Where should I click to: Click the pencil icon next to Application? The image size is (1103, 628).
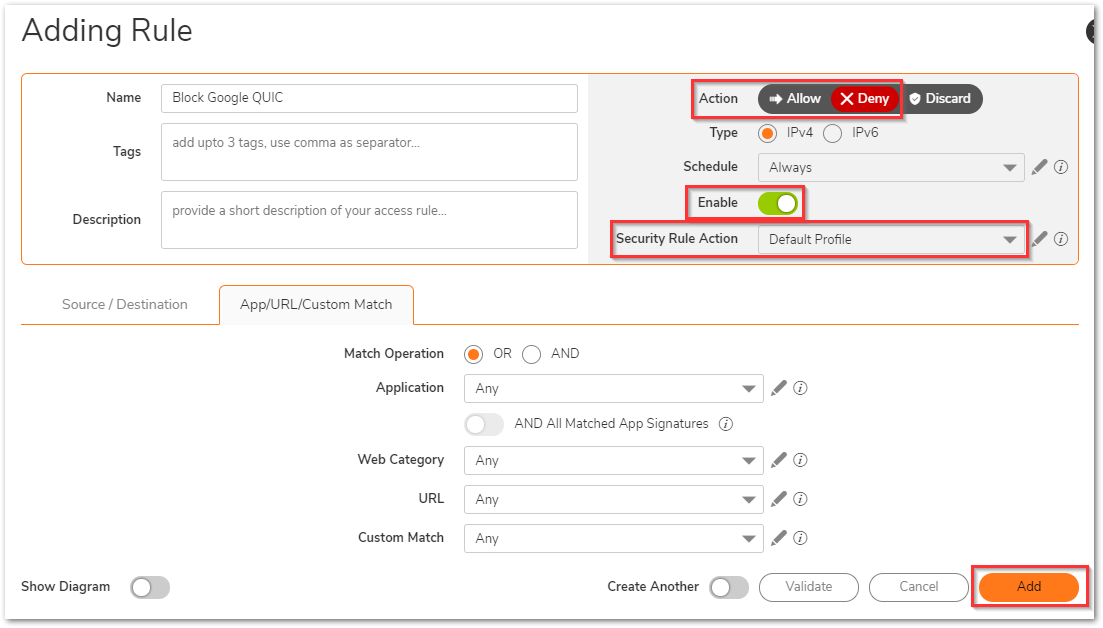click(779, 388)
